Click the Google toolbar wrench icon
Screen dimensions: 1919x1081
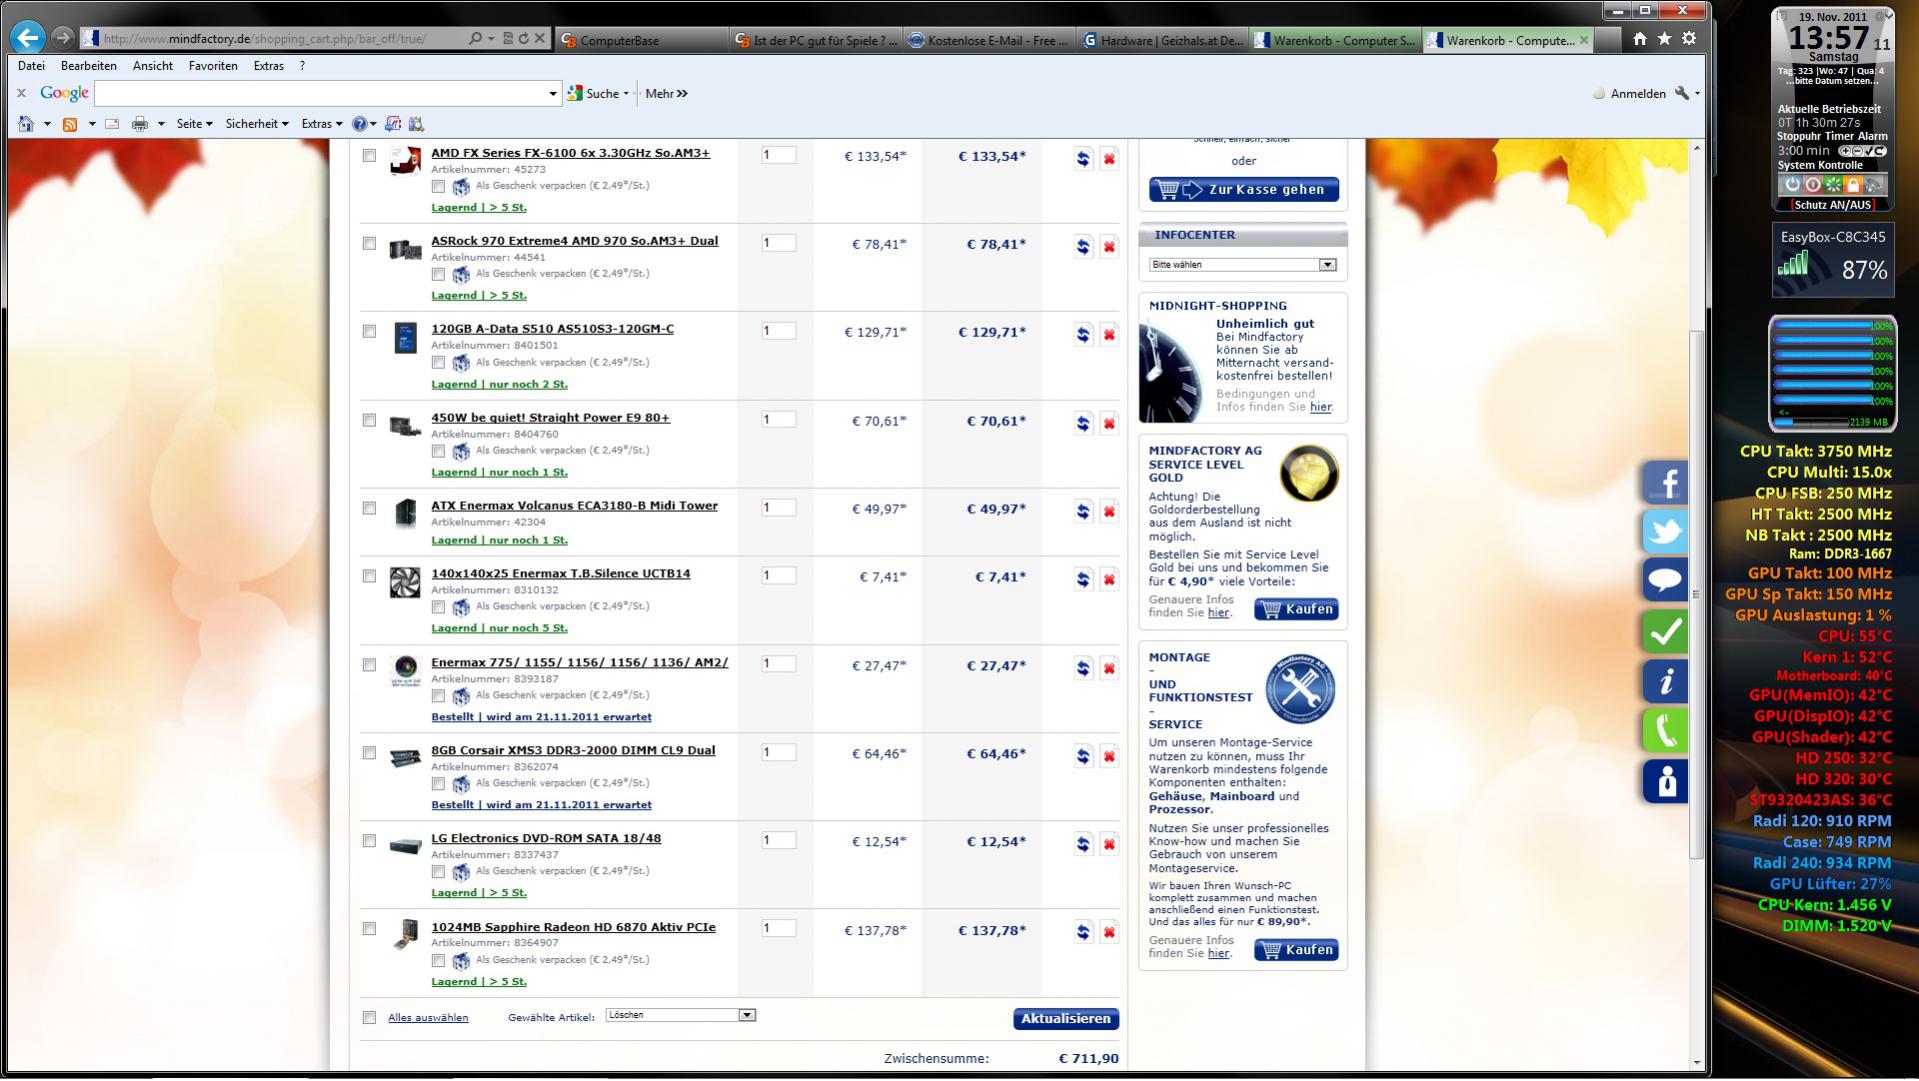1682,93
